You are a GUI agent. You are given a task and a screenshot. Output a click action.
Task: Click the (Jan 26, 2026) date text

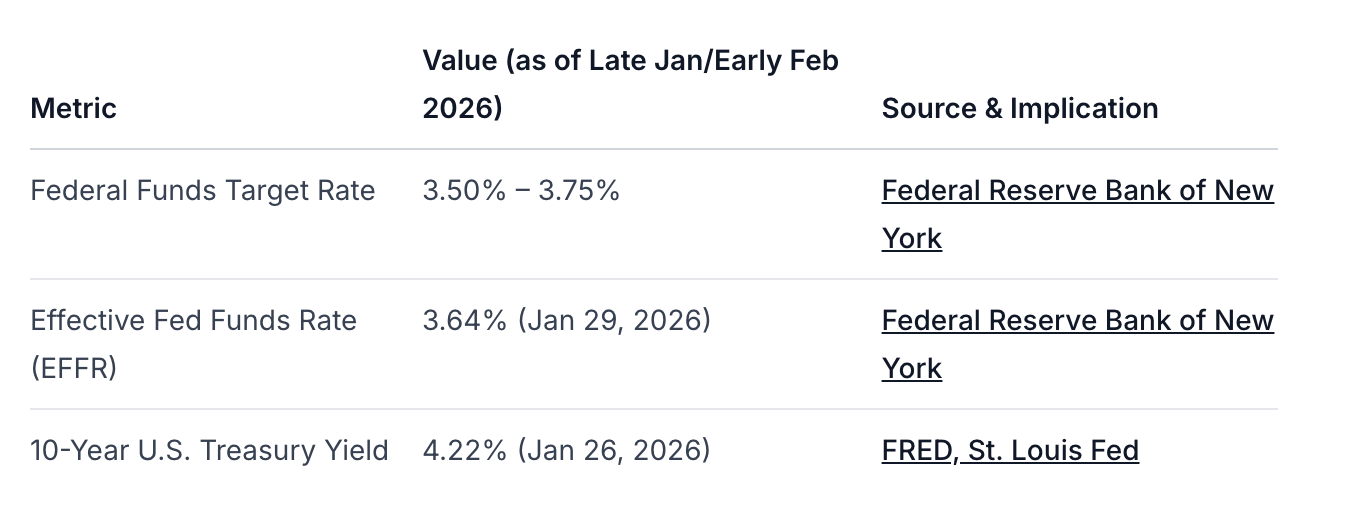click(x=615, y=451)
